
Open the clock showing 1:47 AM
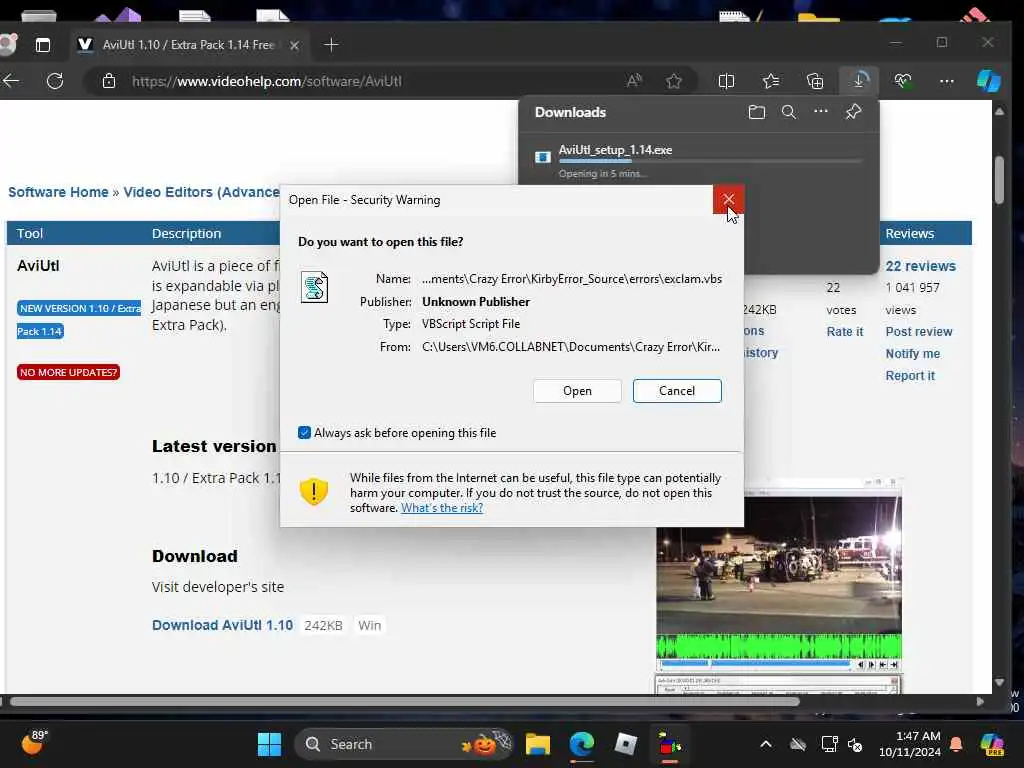910,743
